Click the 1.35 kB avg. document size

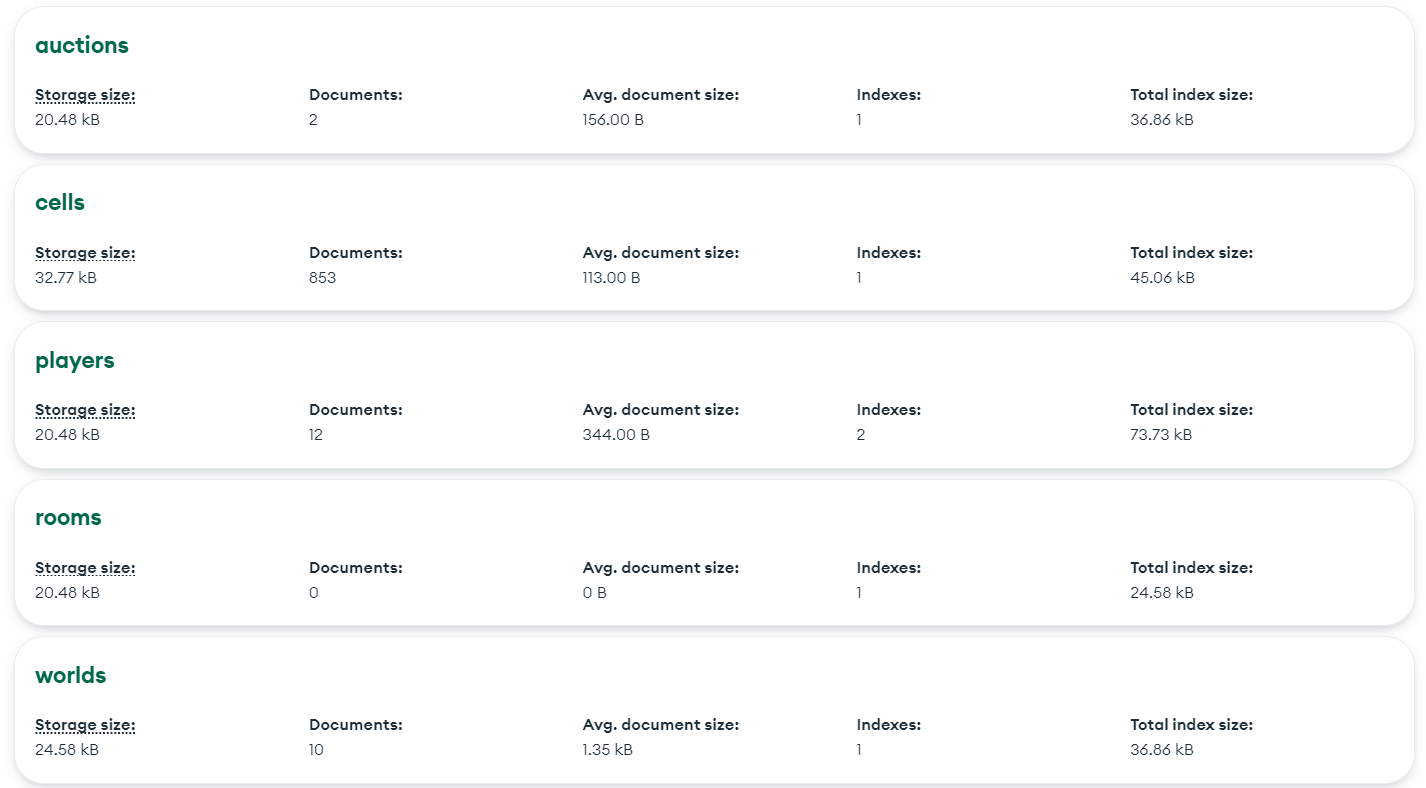coord(607,750)
